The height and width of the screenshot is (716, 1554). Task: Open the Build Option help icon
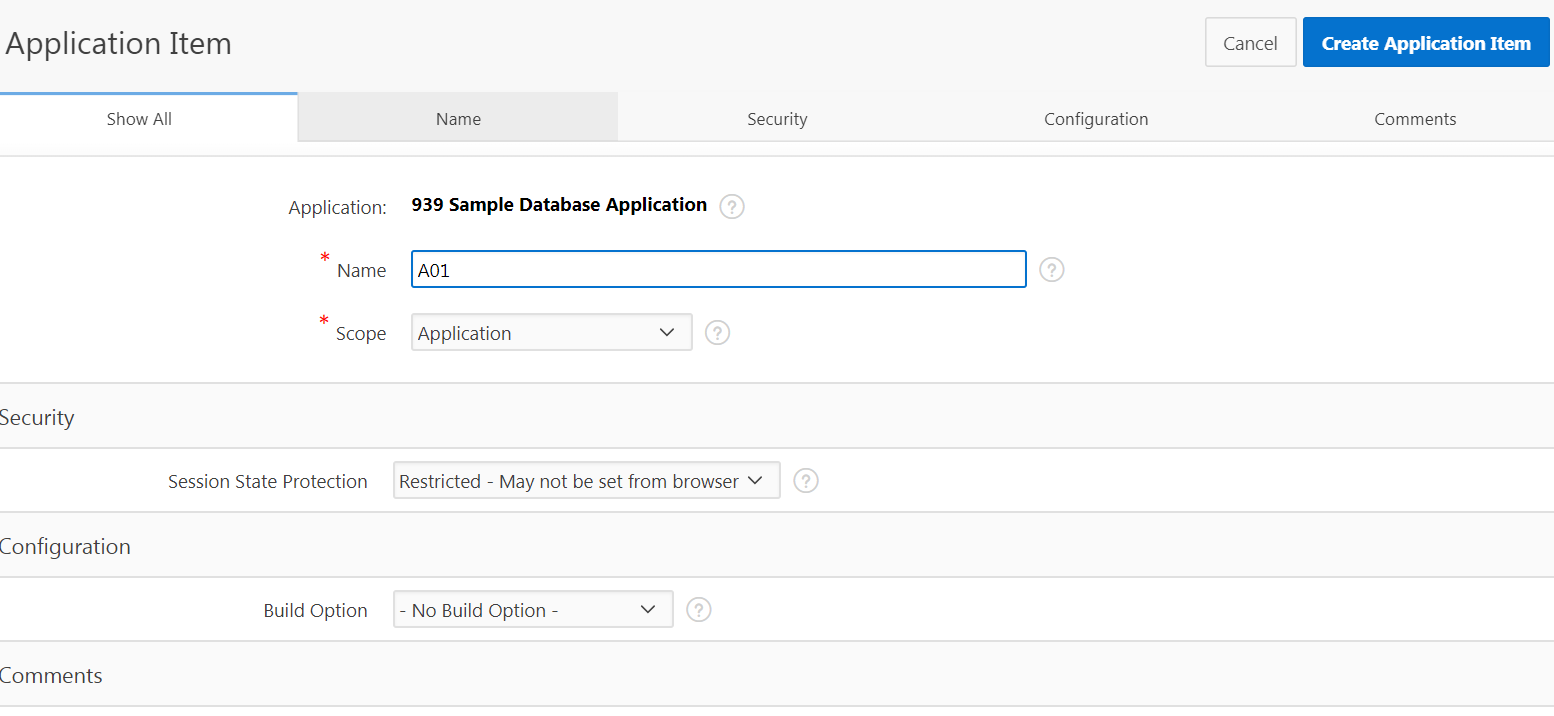pyautogui.click(x=698, y=609)
